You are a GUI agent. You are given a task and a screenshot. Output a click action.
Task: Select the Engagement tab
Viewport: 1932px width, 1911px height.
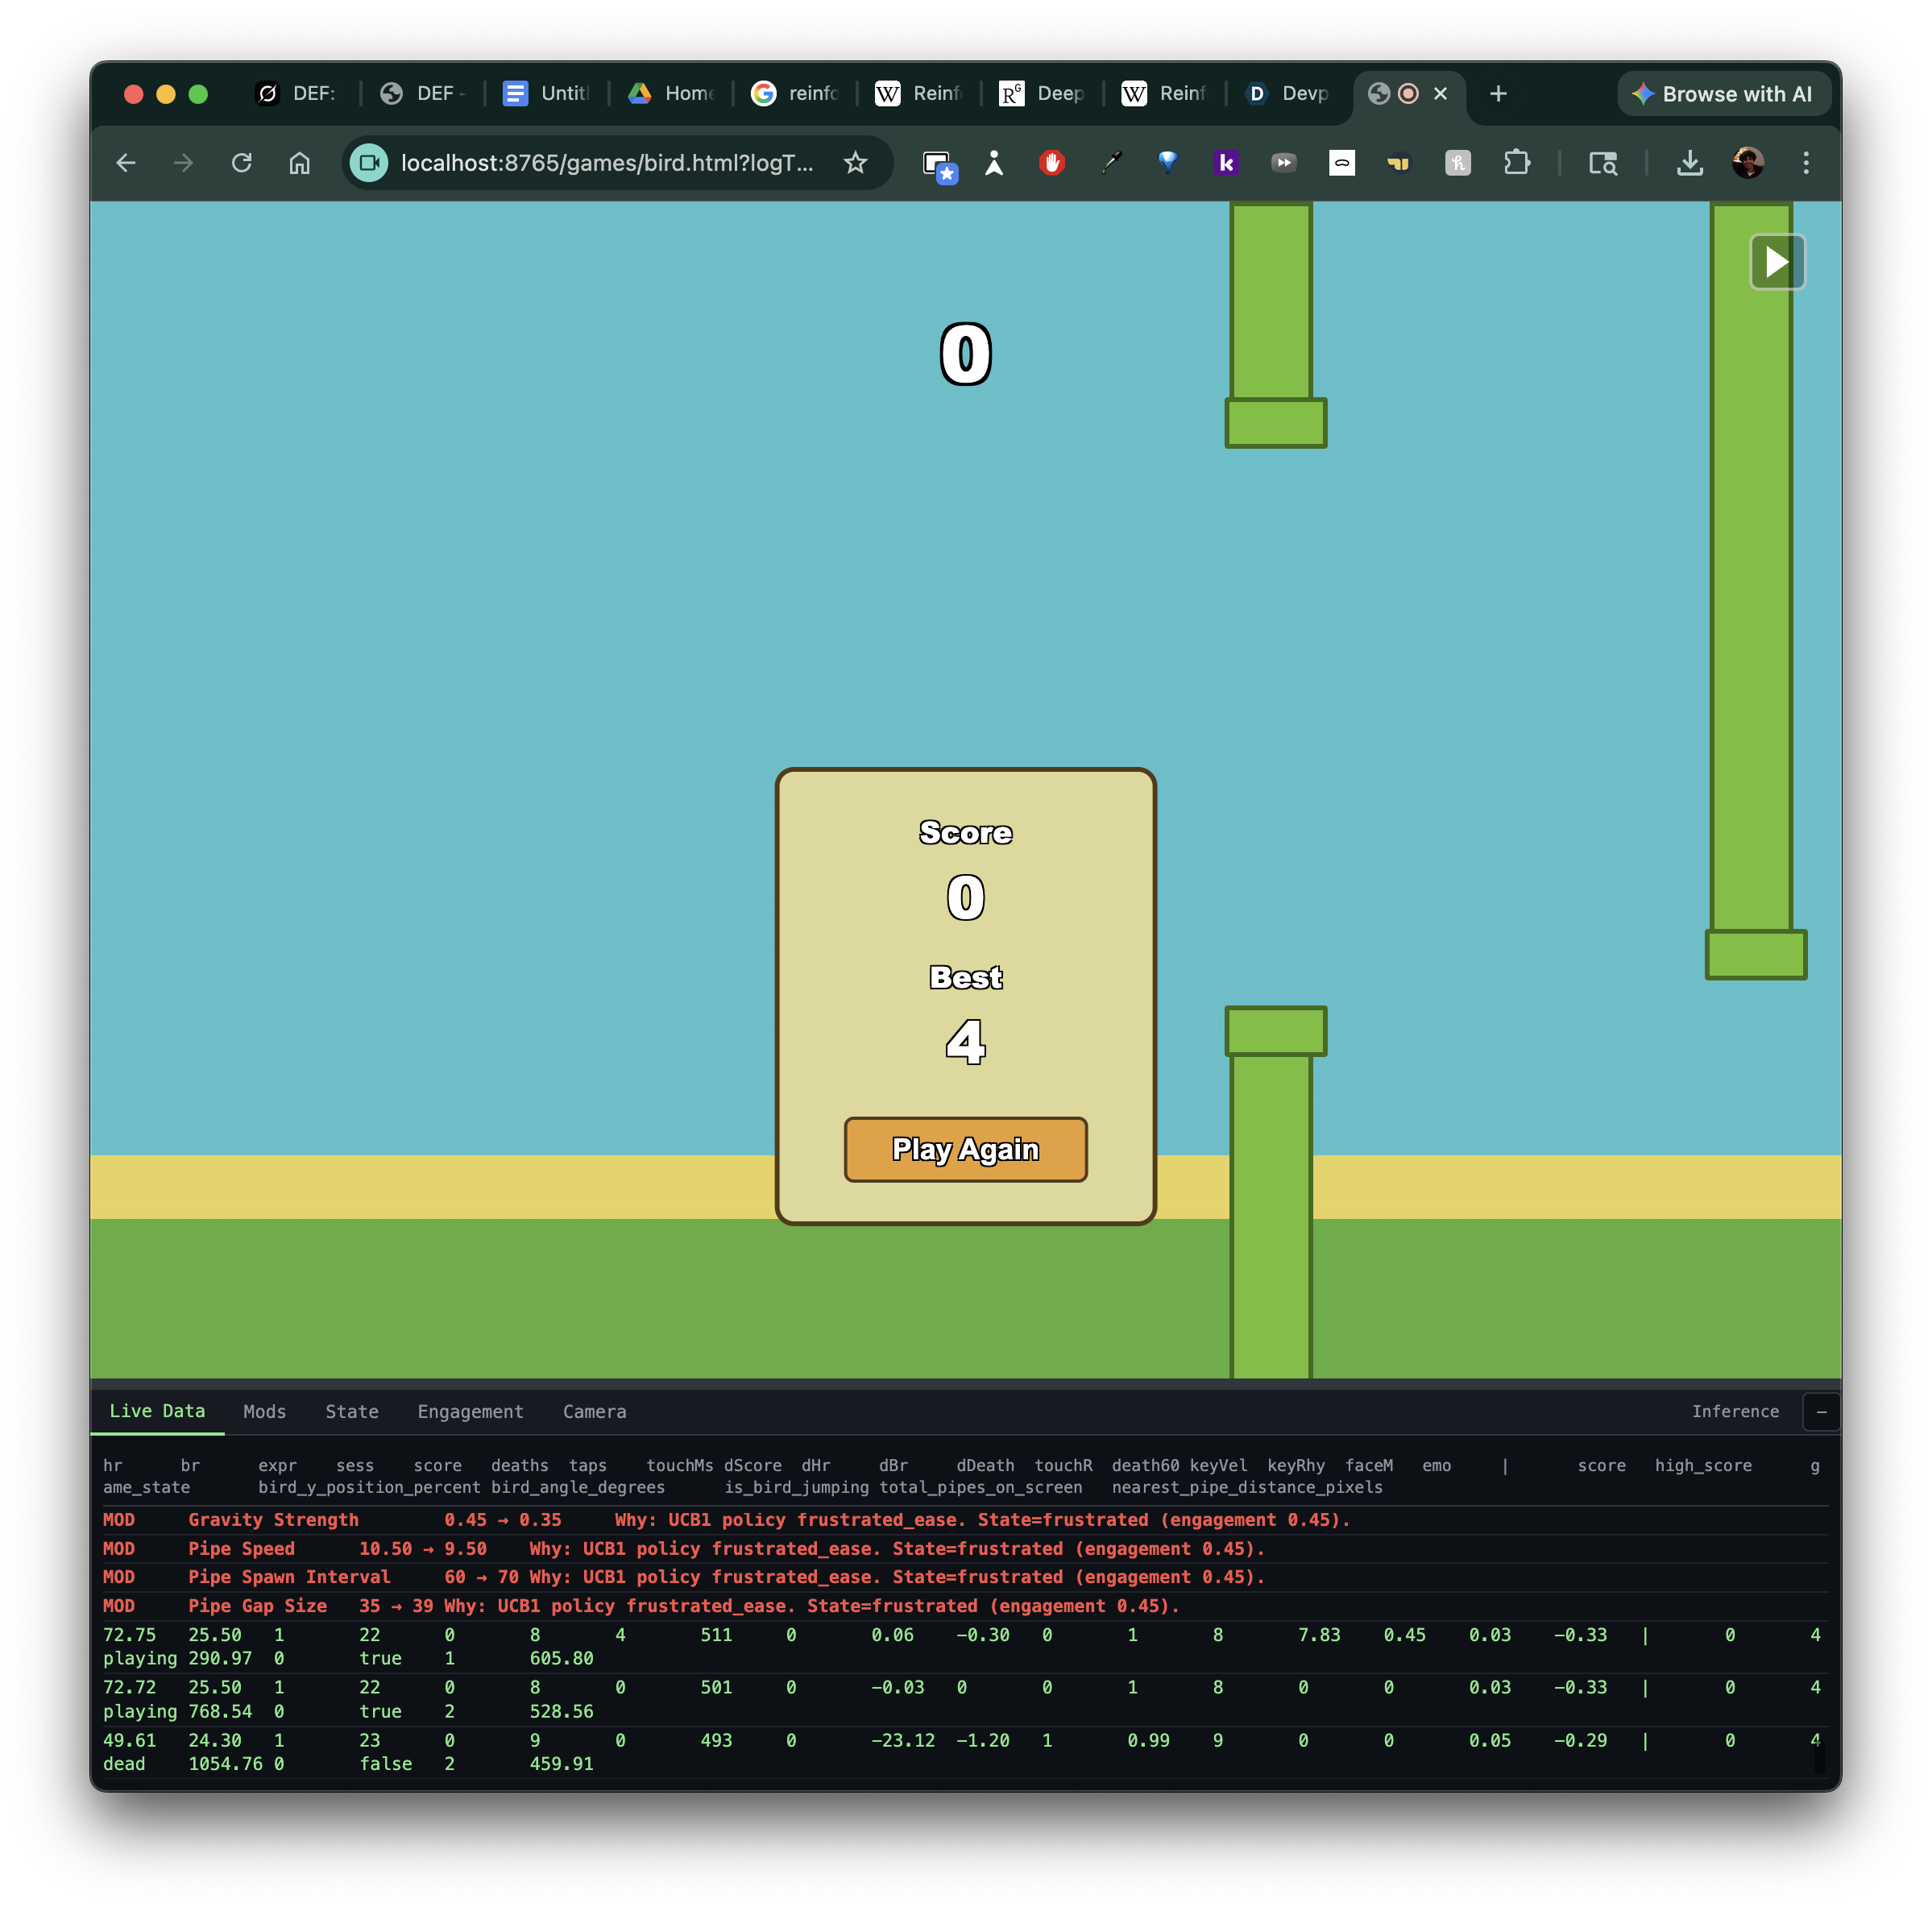(470, 1411)
